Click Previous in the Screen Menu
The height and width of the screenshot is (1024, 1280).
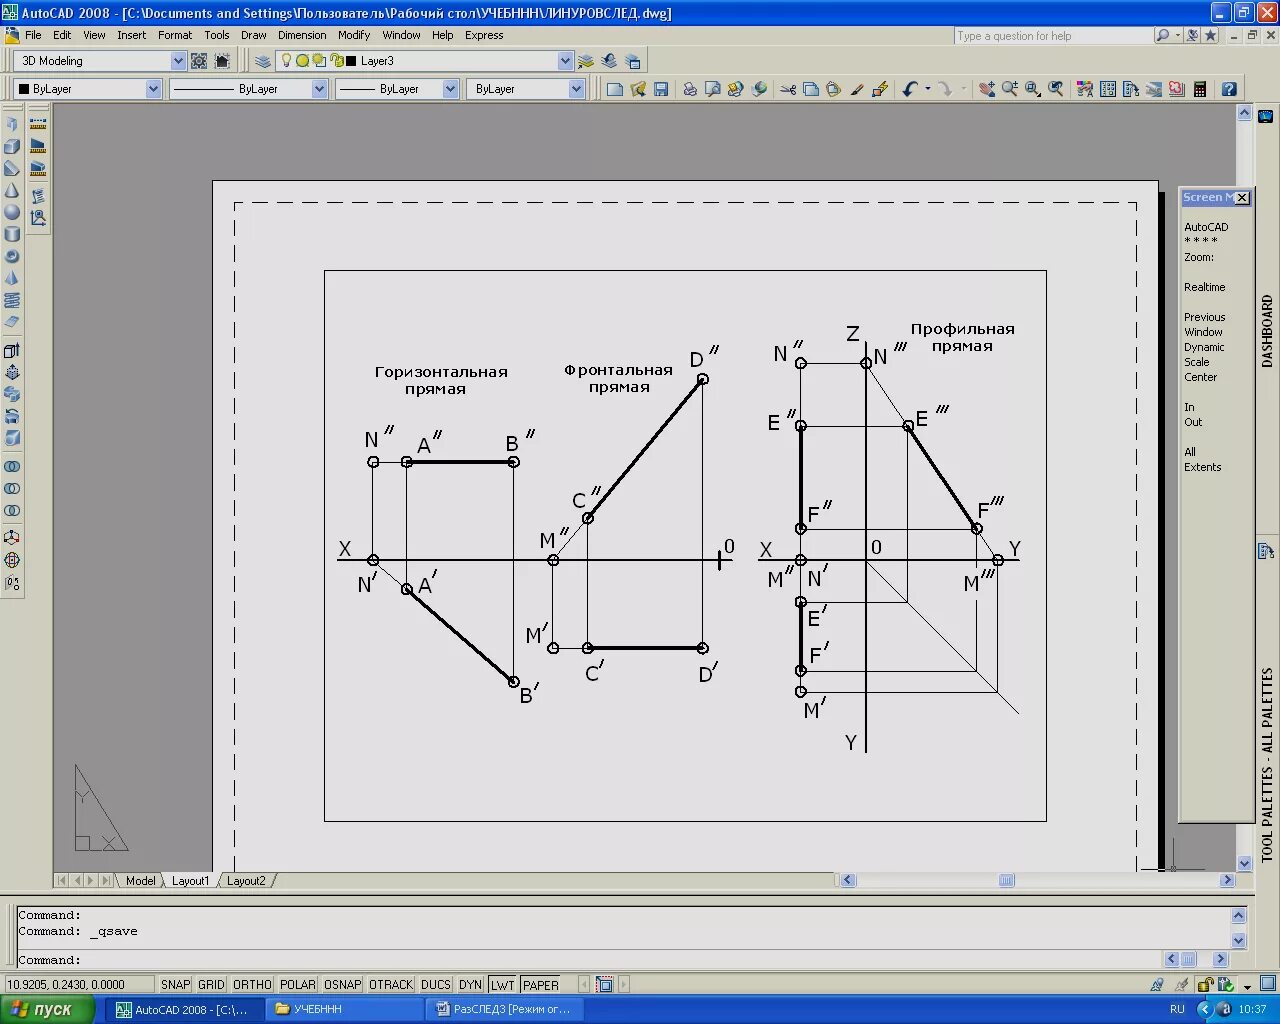pos(1204,317)
